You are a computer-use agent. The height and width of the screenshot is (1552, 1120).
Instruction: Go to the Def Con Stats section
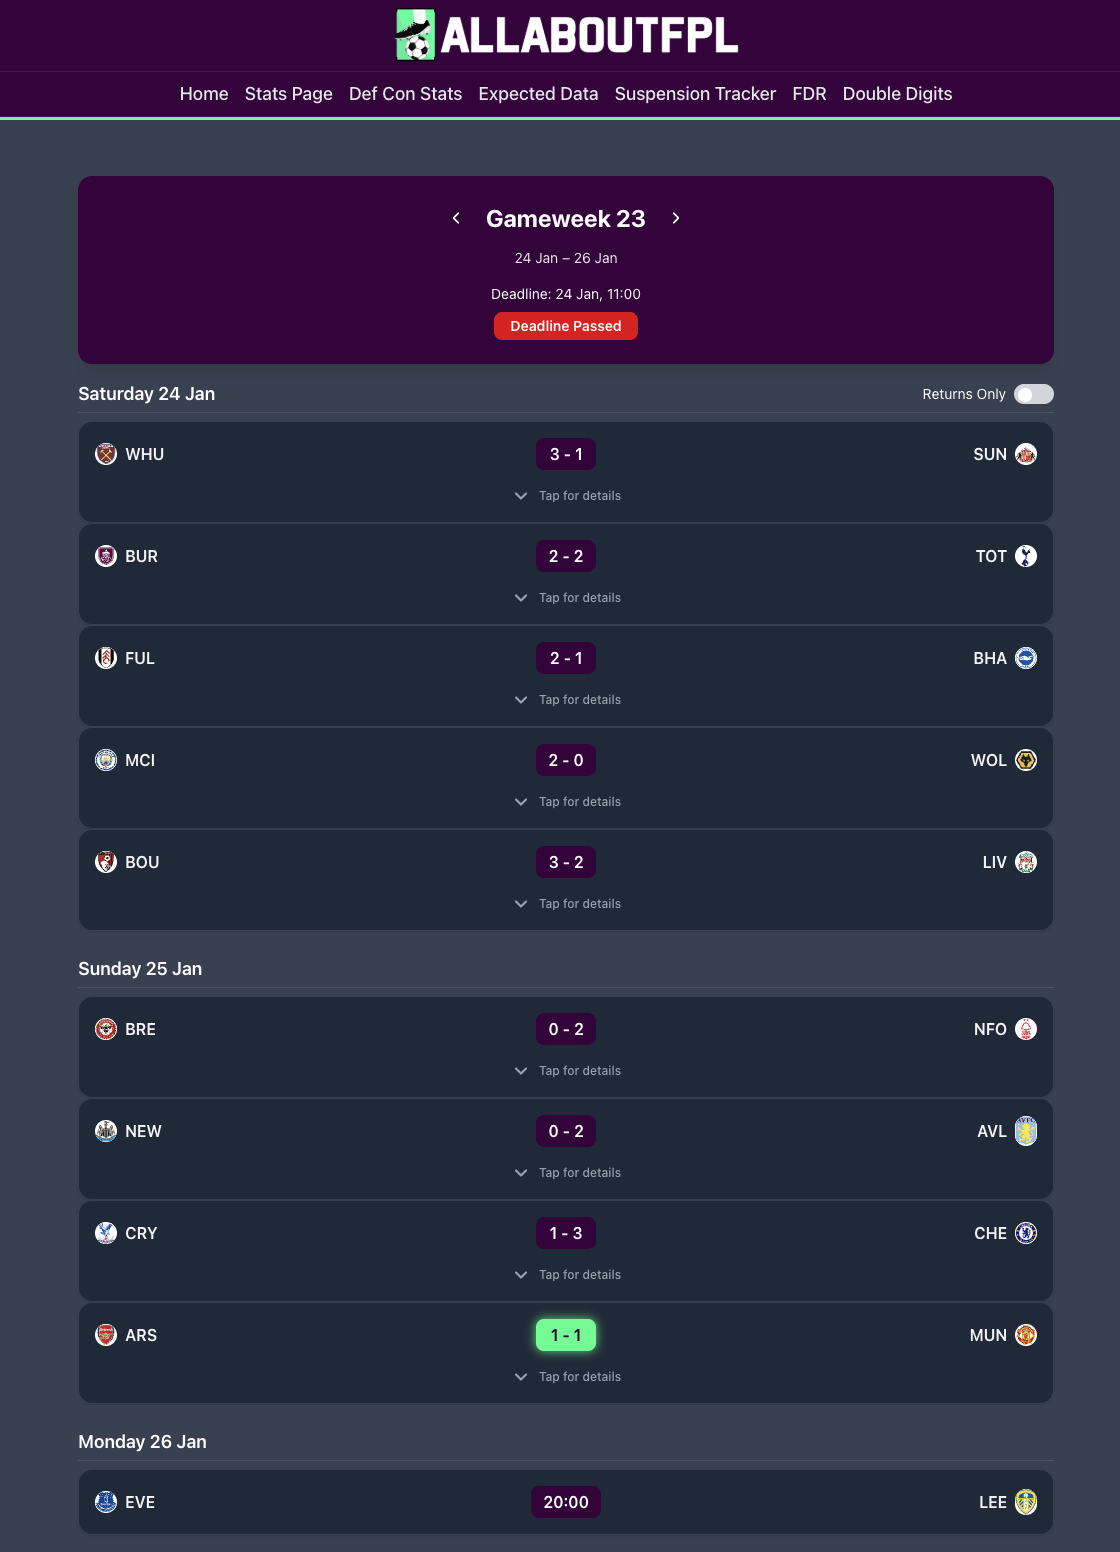404,93
